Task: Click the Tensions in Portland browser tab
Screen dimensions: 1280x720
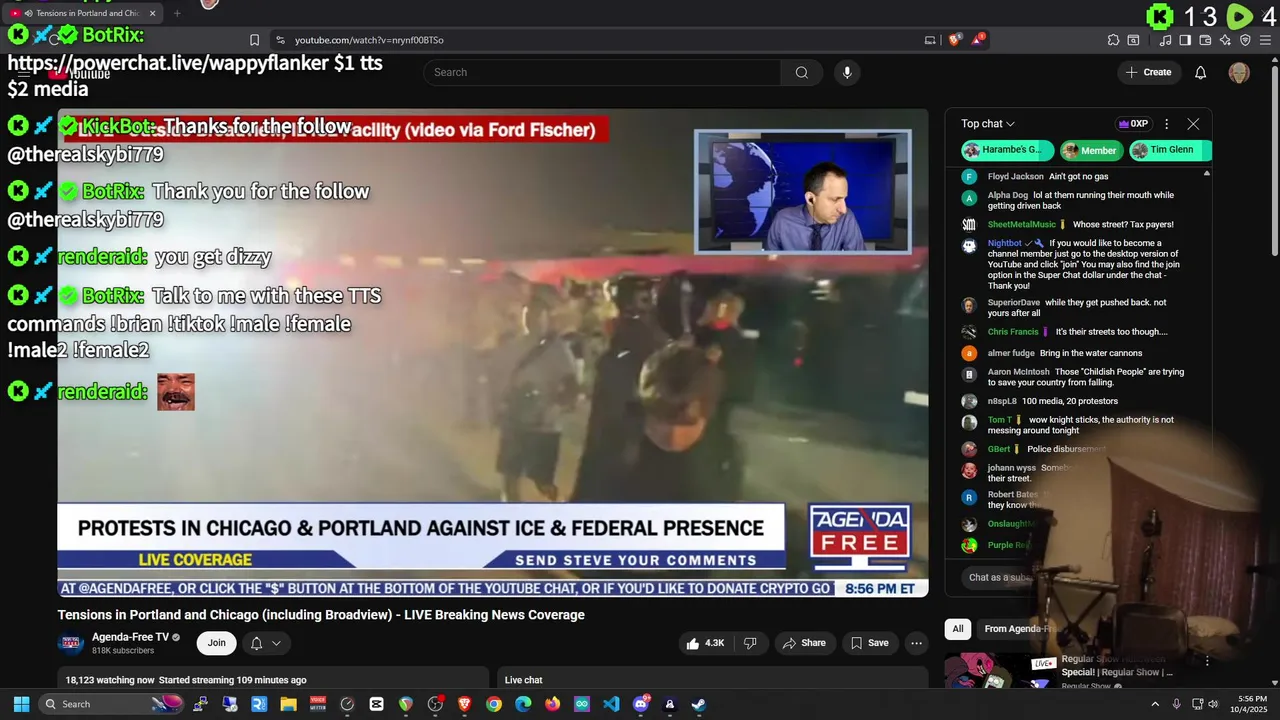Action: (84, 13)
